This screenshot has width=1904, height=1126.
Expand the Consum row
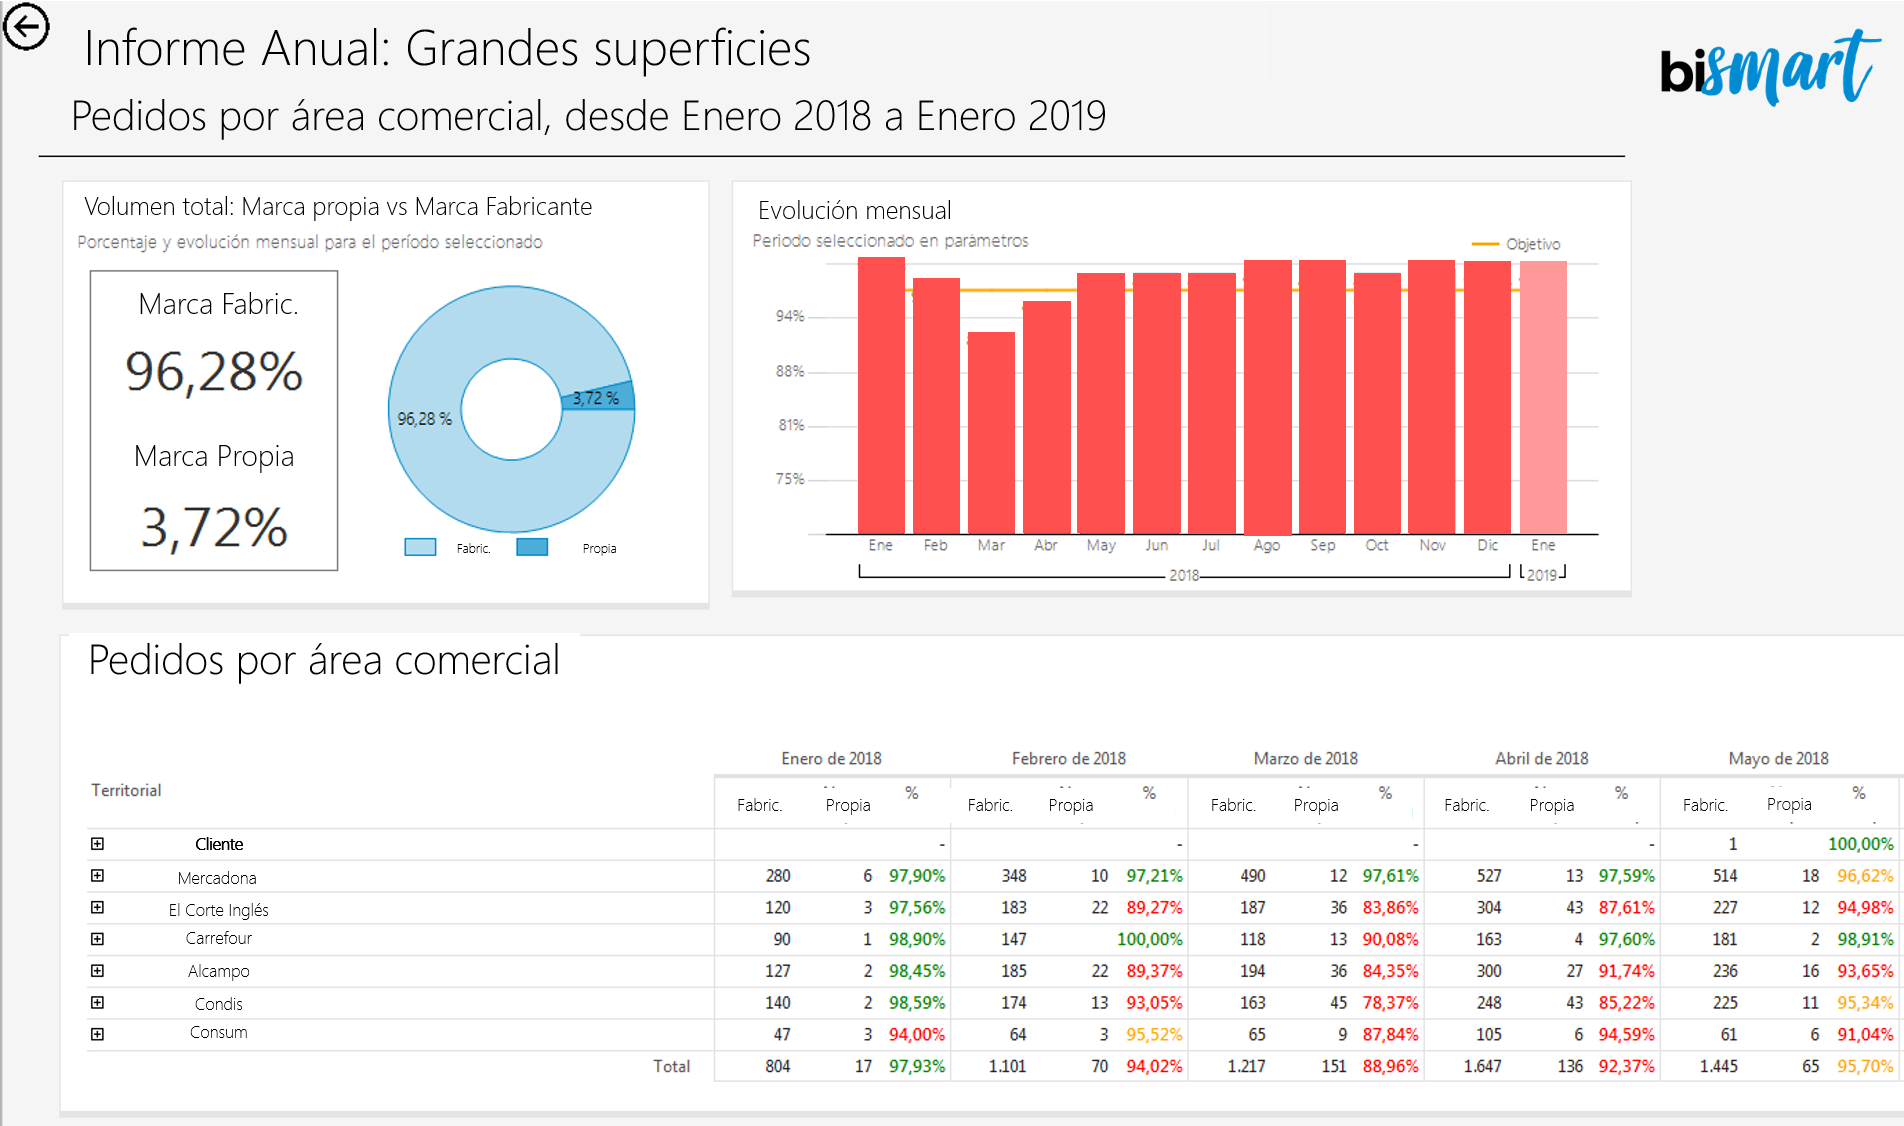tap(97, 1034)
